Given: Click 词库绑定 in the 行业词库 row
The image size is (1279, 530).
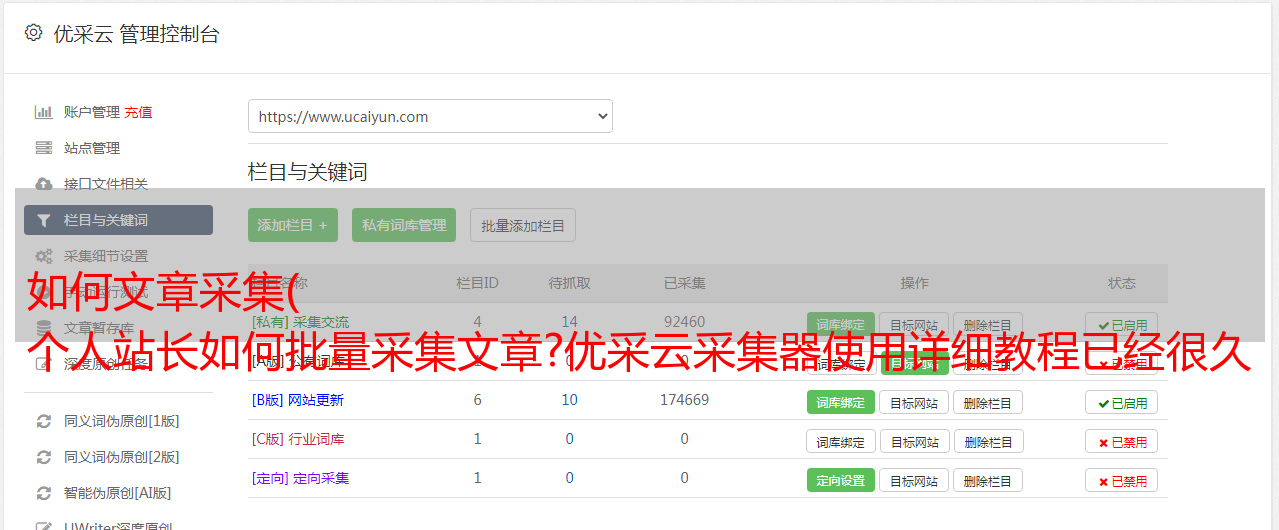Looking at the screenshot, I should (840, 441).
